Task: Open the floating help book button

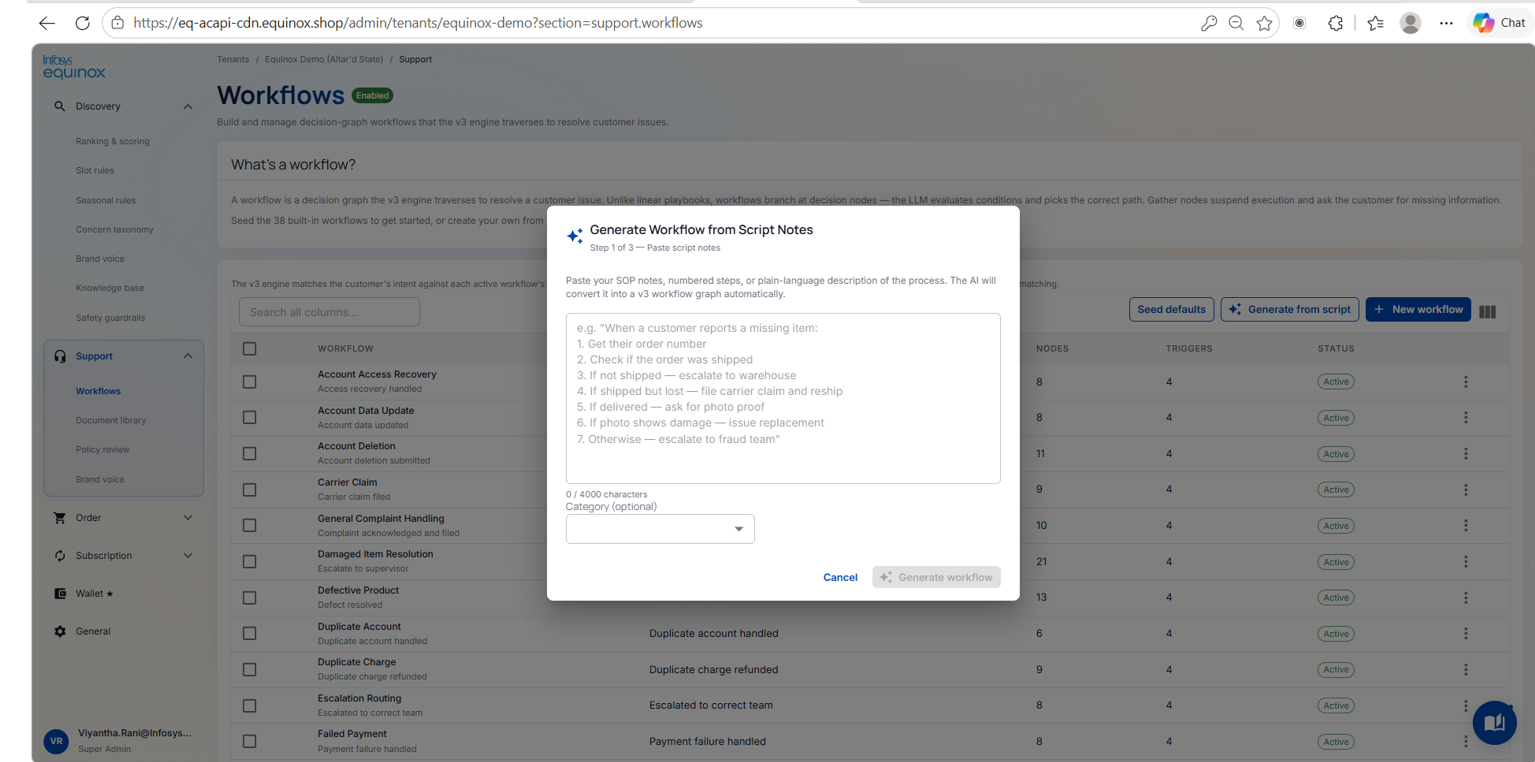Action: tap(1494, 722)
